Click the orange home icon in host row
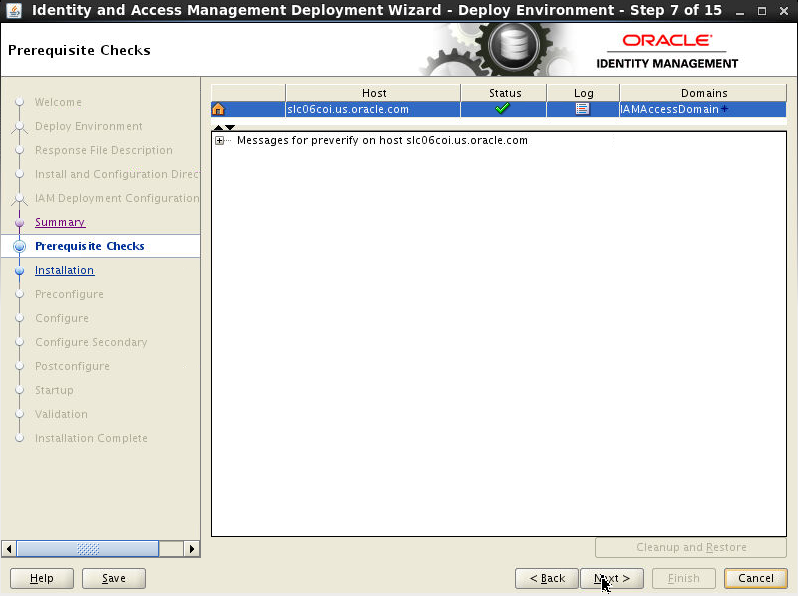The width and height of the screenshot is (798, 596). click(218, 109)
